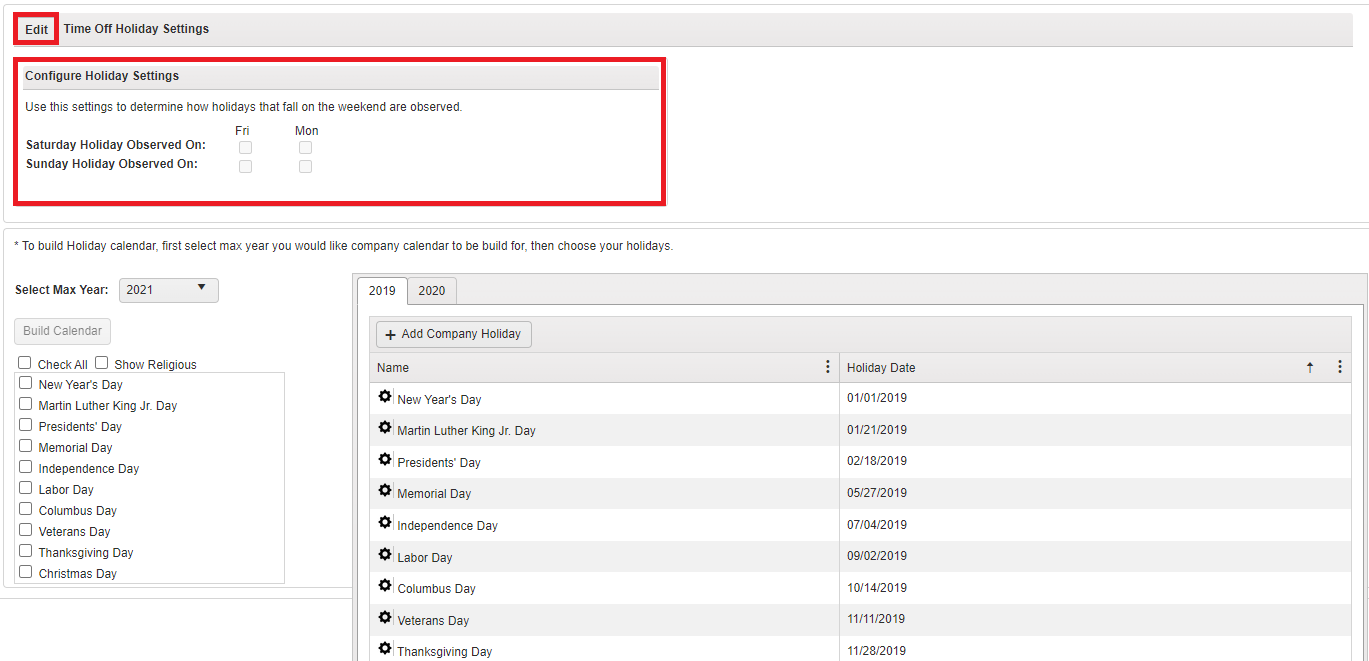1369x661 pixels.
Task: Click the gear icon next to Presidents' Day
Action: coord(385,459)
